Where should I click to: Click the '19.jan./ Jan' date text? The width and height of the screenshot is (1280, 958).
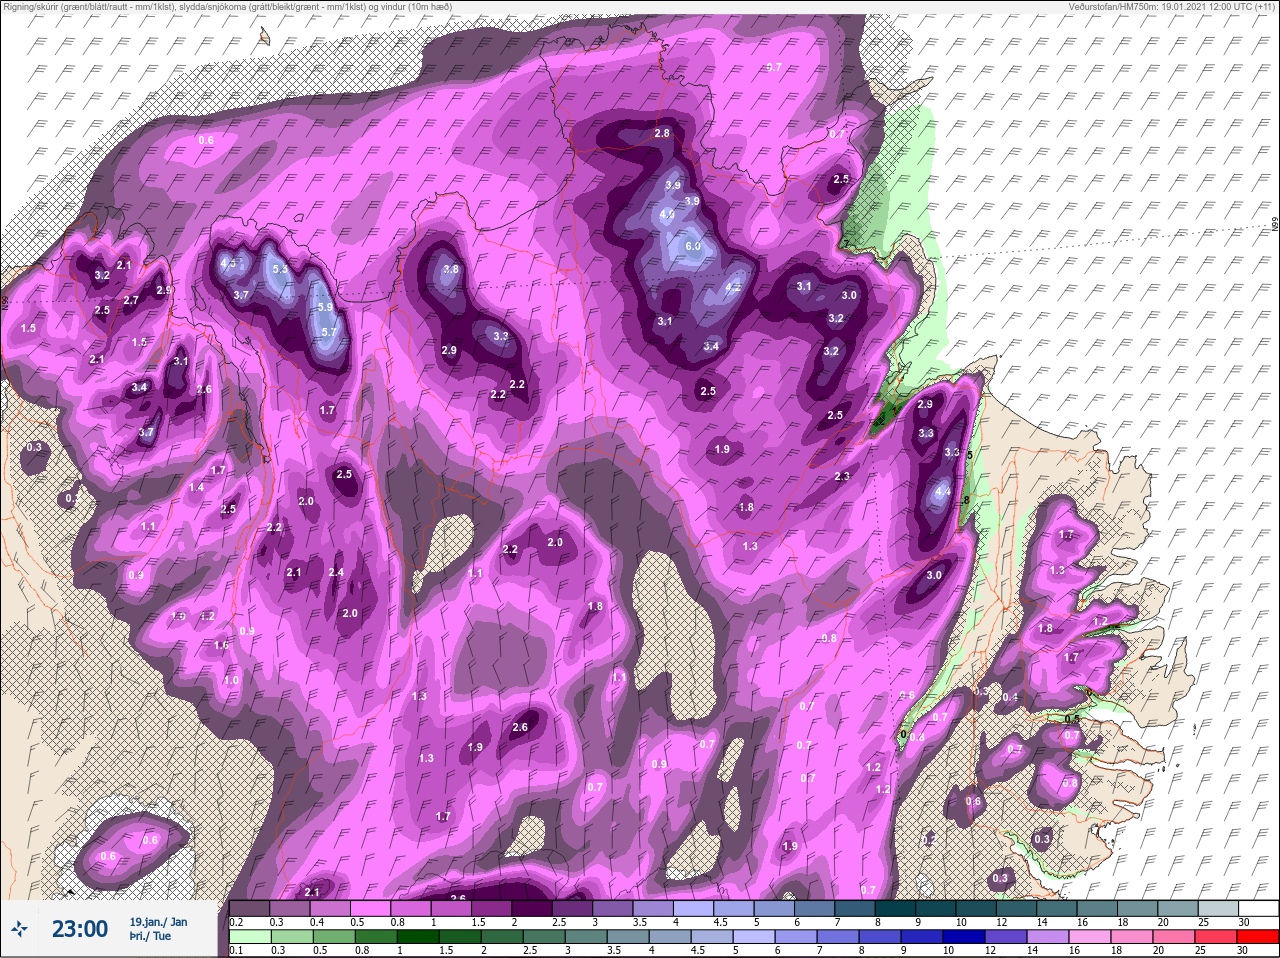click(158, 921)
